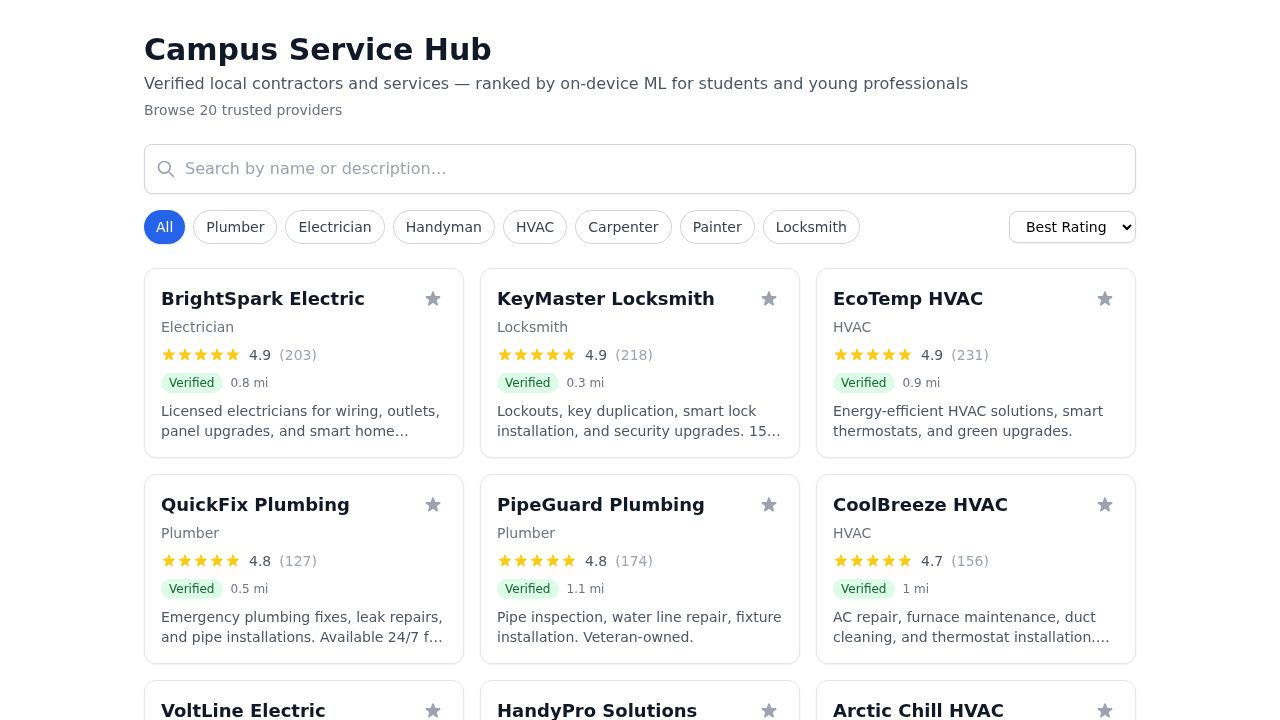Filter by HVAC category
The height and width of the screenshot is (720, 1280).
tap(535, 227)
